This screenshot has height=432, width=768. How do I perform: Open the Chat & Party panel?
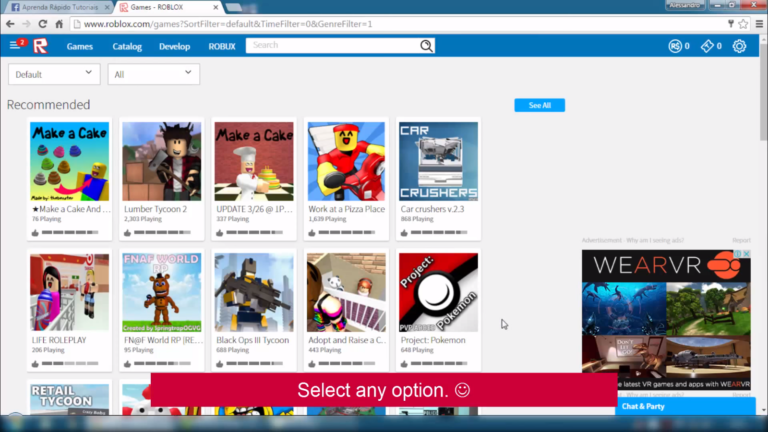tap(685, 406)
